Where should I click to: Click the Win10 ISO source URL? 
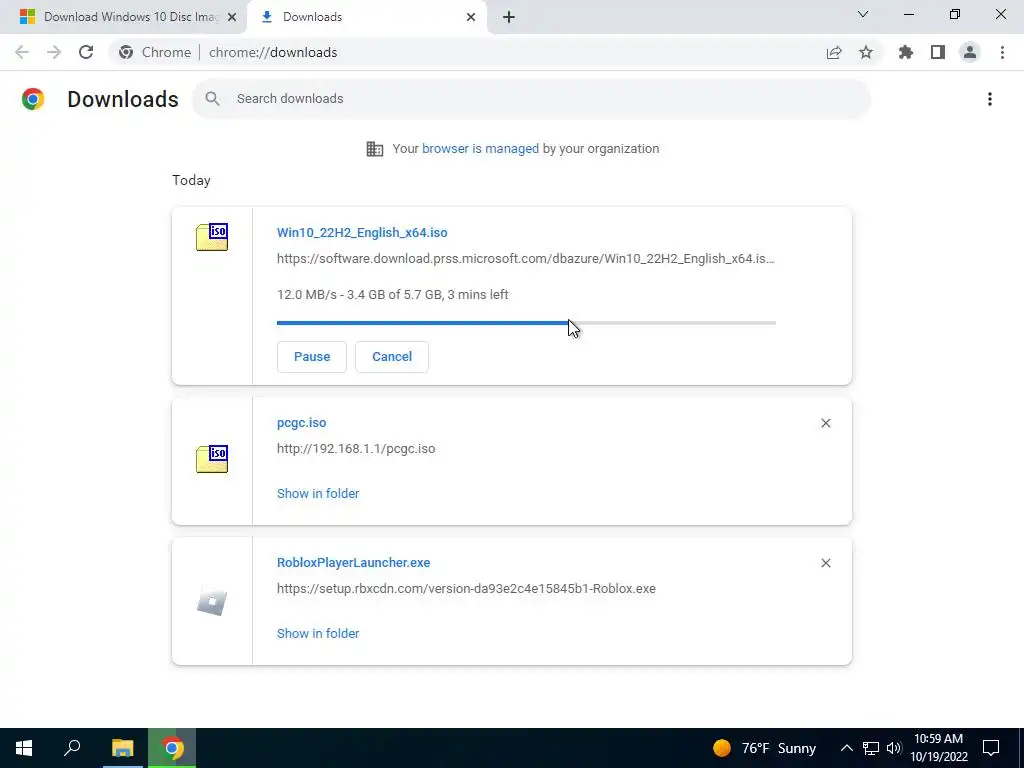(526, 259)
